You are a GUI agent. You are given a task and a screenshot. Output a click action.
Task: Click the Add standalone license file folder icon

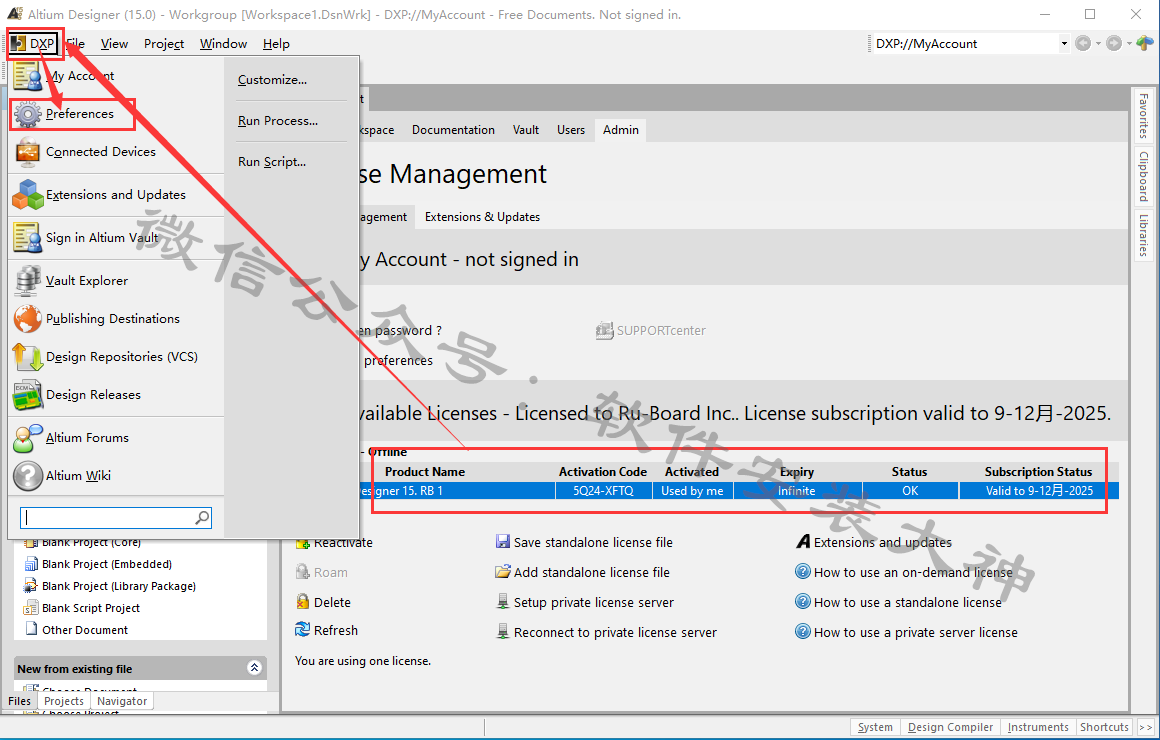[x=503, y=572]
